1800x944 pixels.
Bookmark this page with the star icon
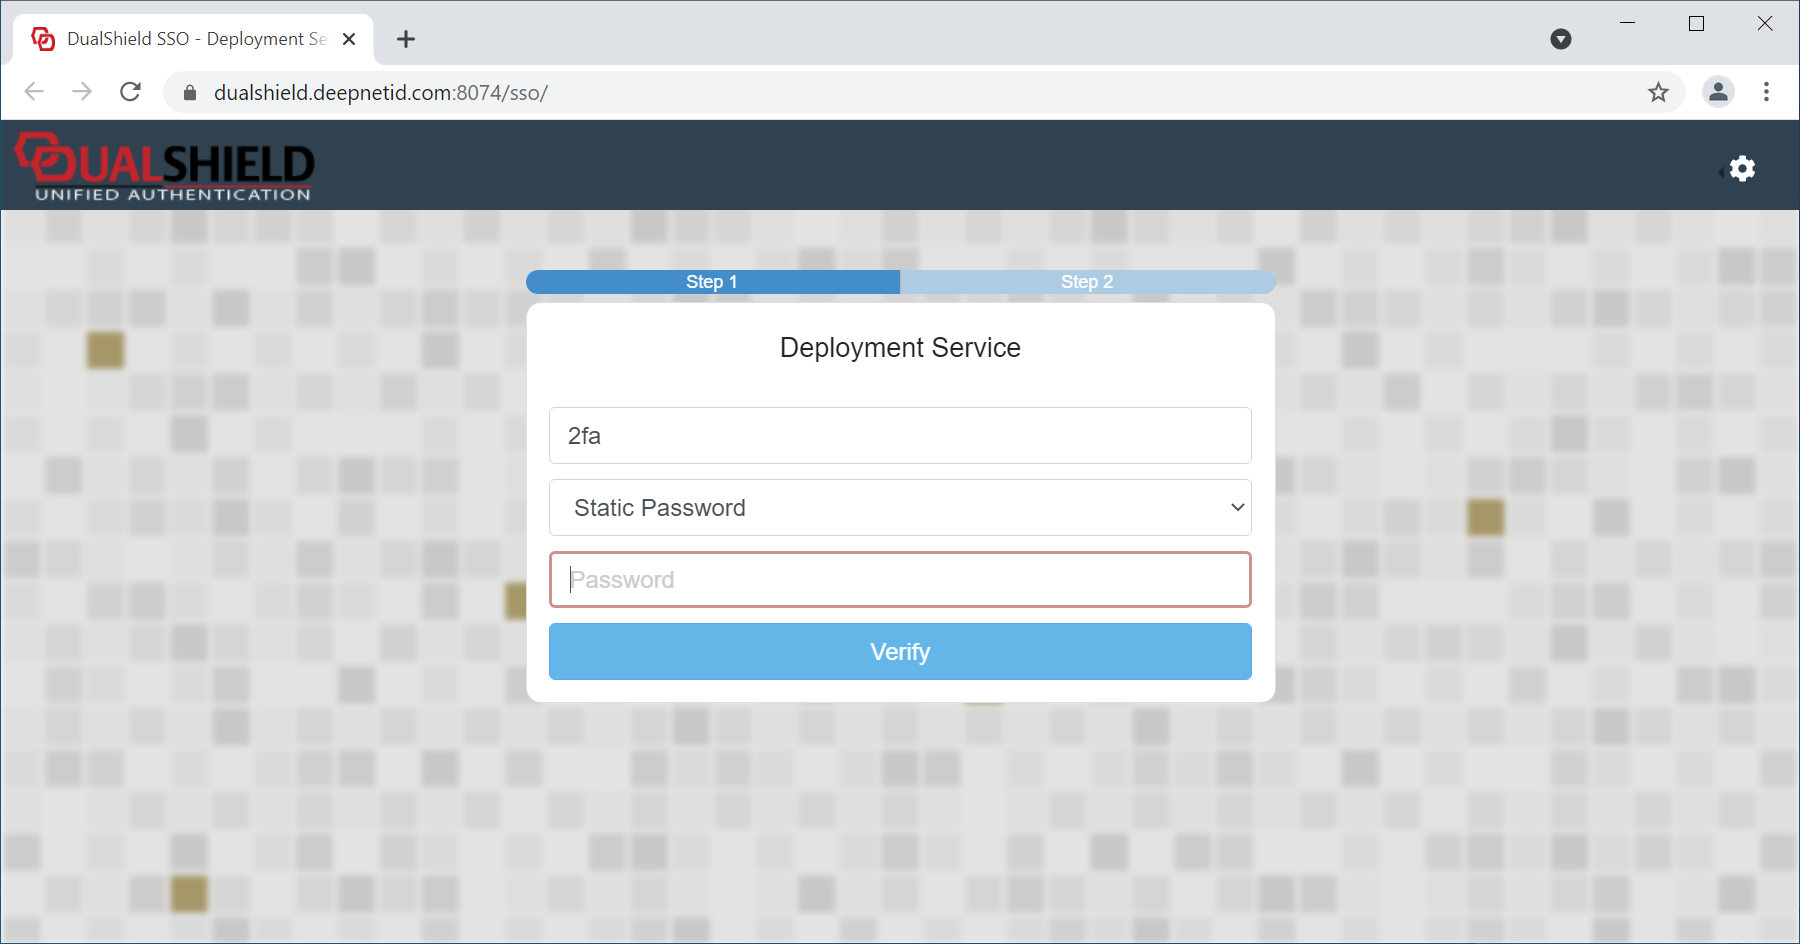click(x=1658, y=92)
